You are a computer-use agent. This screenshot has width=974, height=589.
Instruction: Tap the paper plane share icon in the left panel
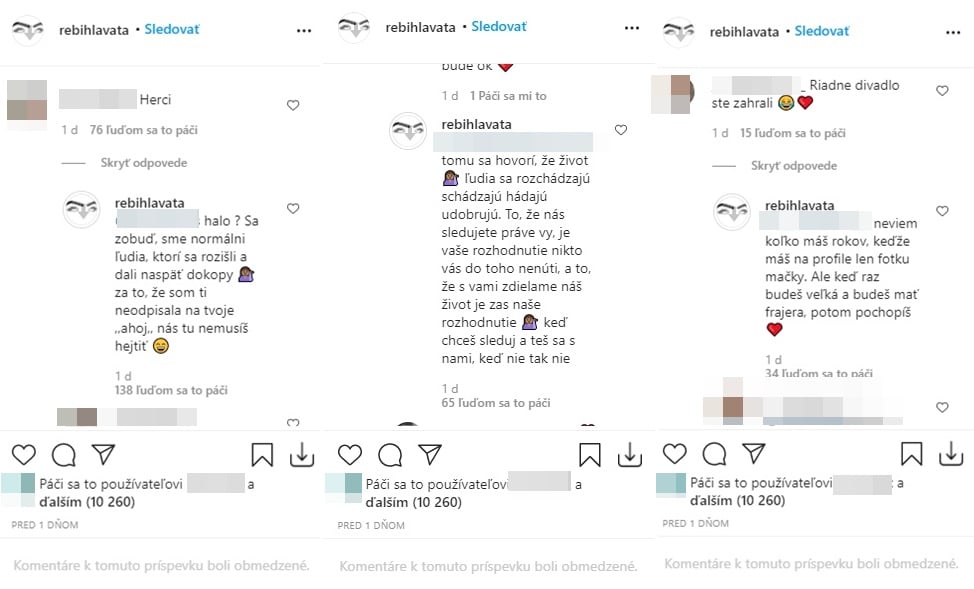click(x=103, y=454)
